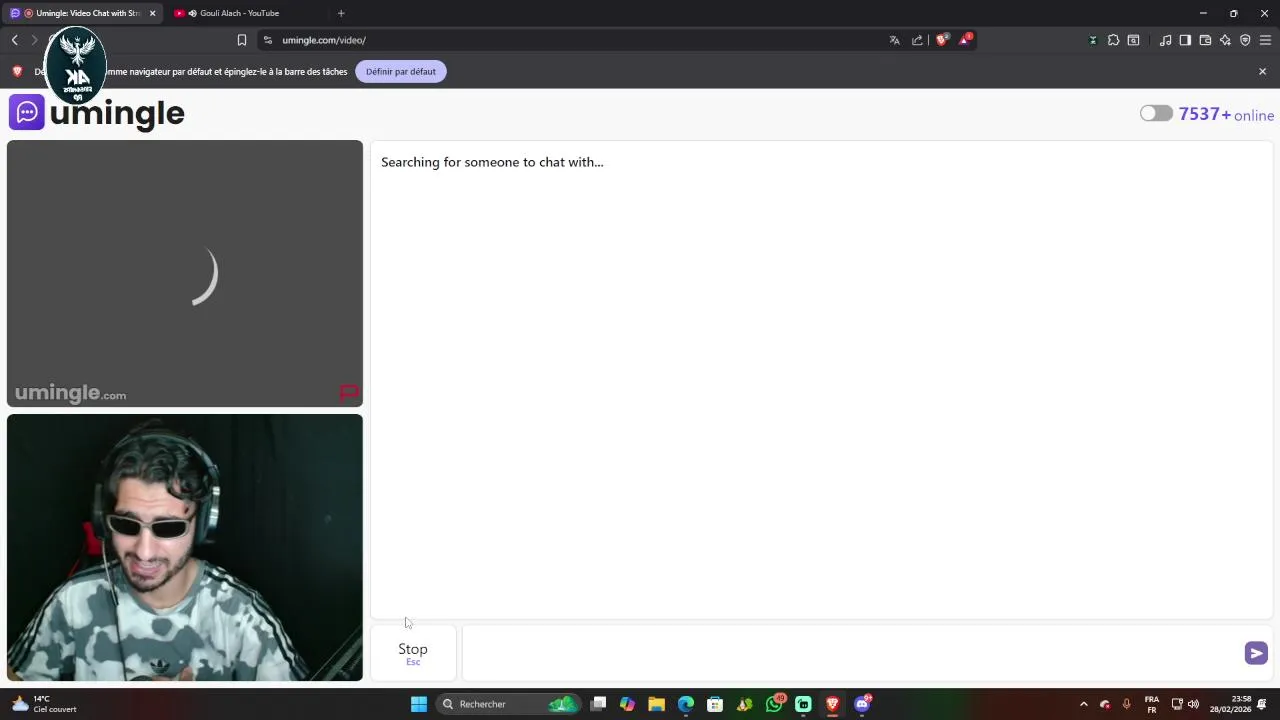
Task: Click the local webcam video preview
Action: [x=185, y=548]
